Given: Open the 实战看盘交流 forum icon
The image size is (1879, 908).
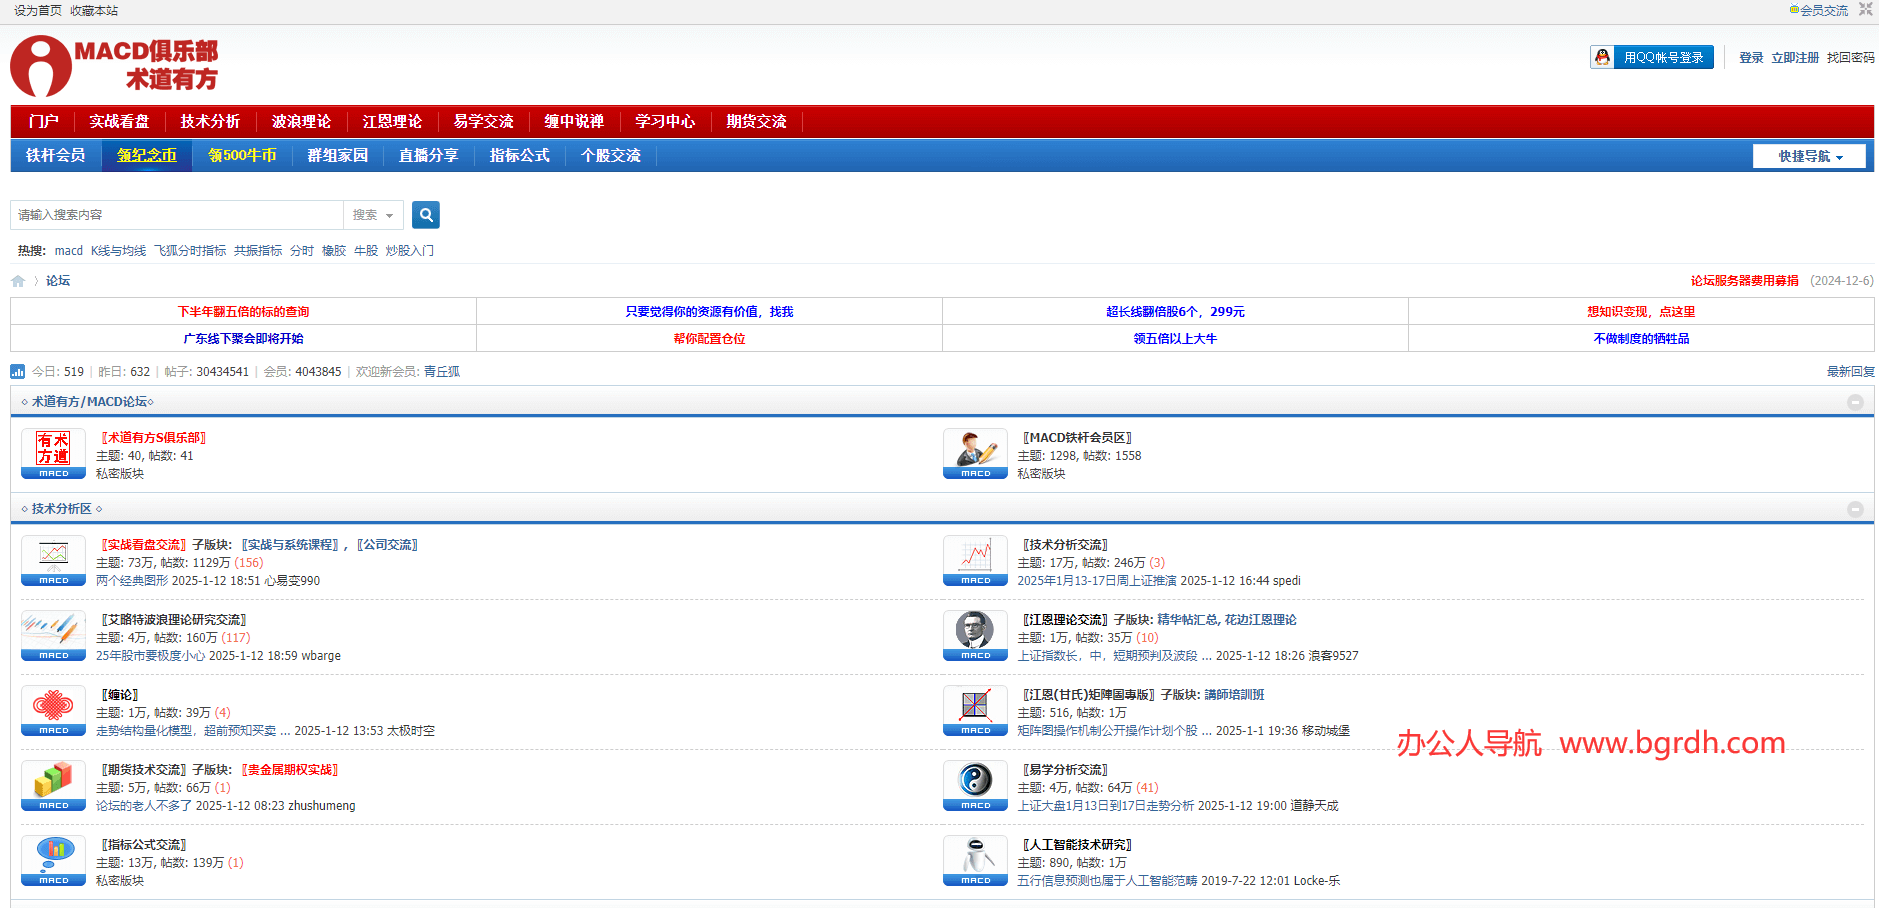Looking at the screenshot, I should pyautogui.click(x=53, y=560).
